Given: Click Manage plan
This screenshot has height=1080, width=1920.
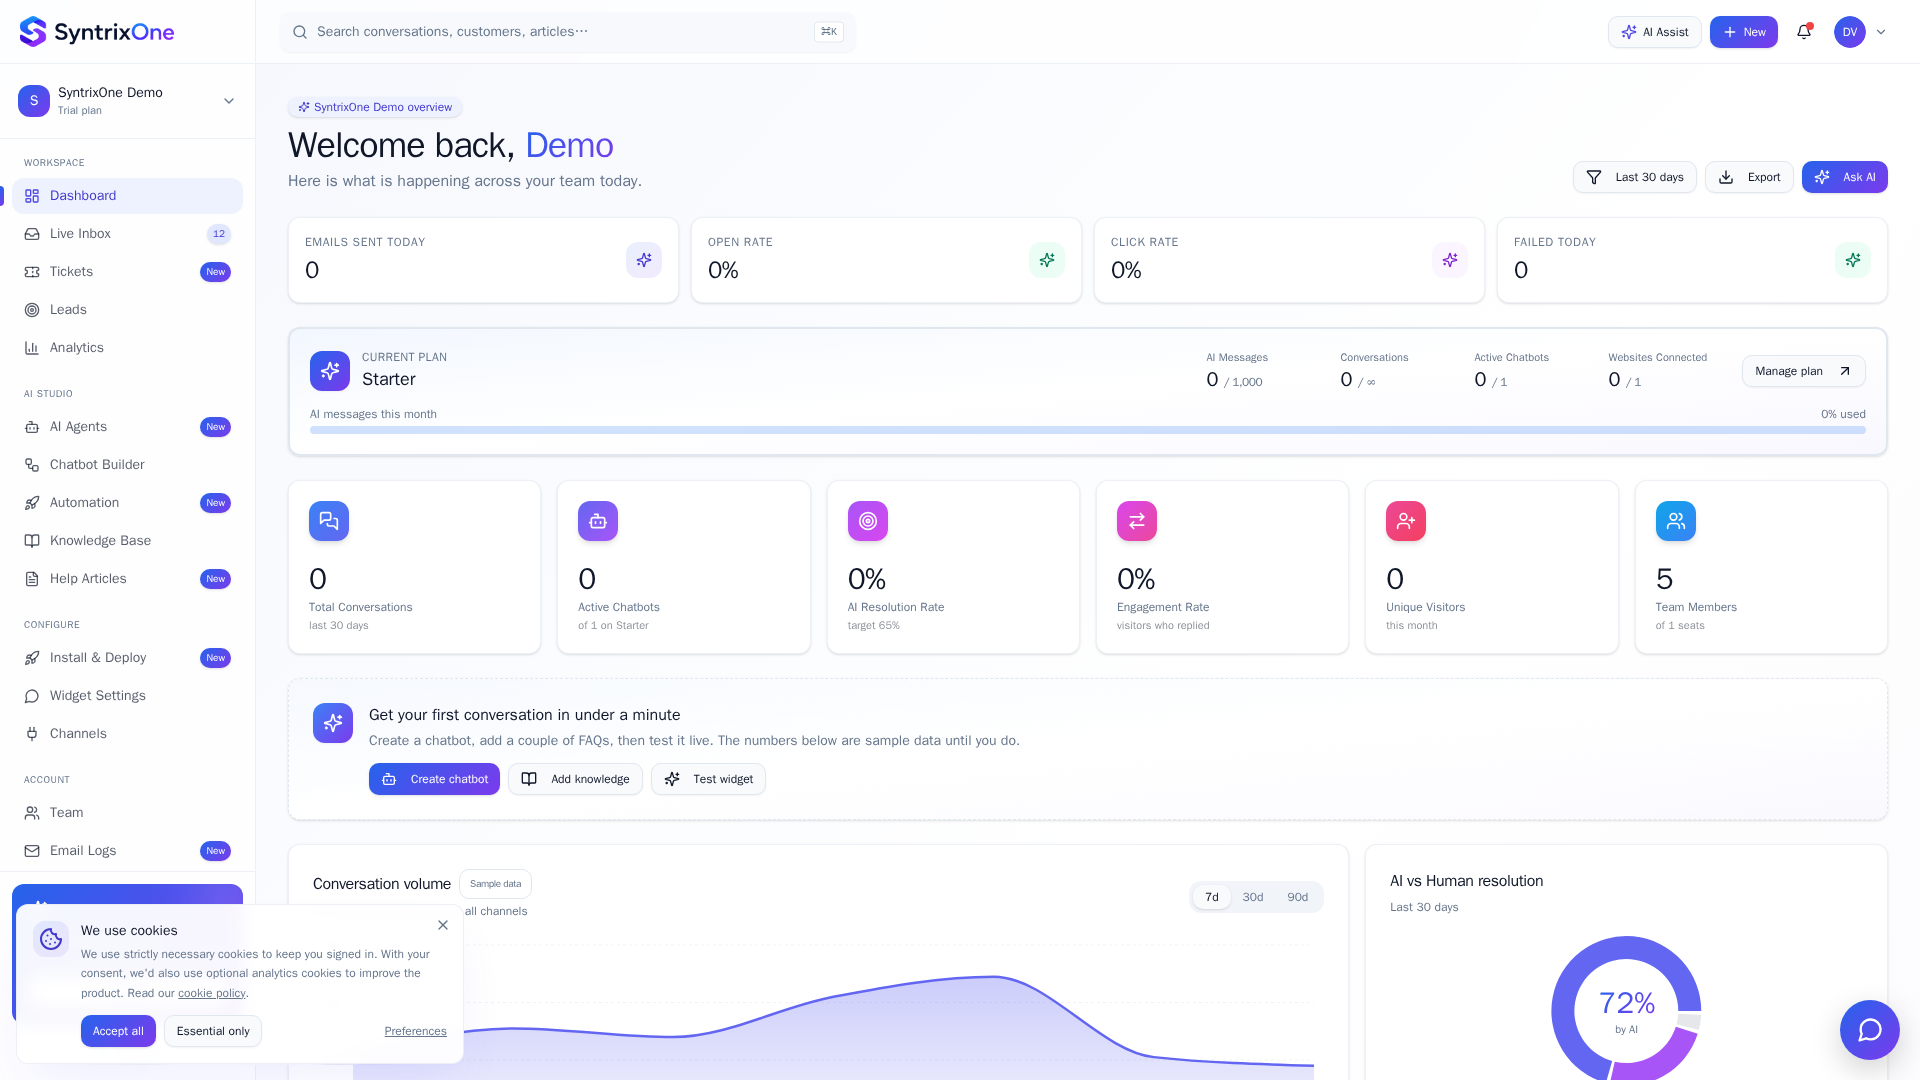Looking at the screenshot, I should pyautogui.click(x=1803, y=371).
